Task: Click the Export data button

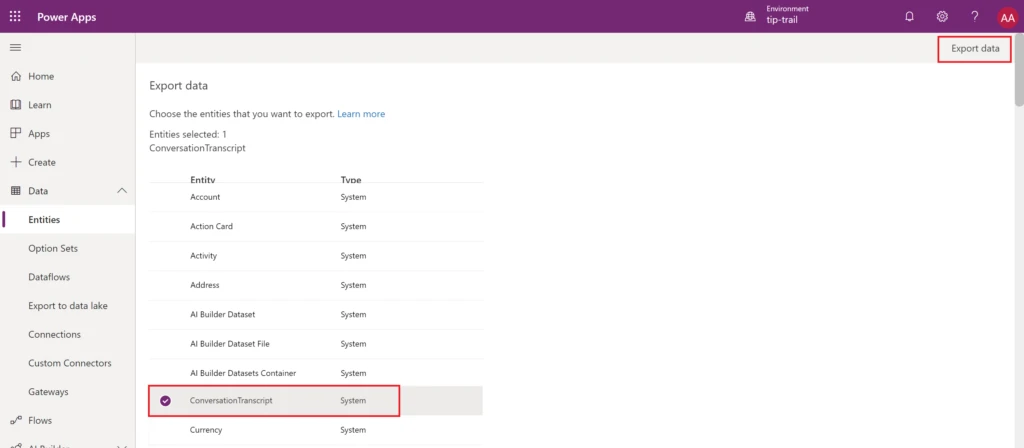Action: pos(974,49)
